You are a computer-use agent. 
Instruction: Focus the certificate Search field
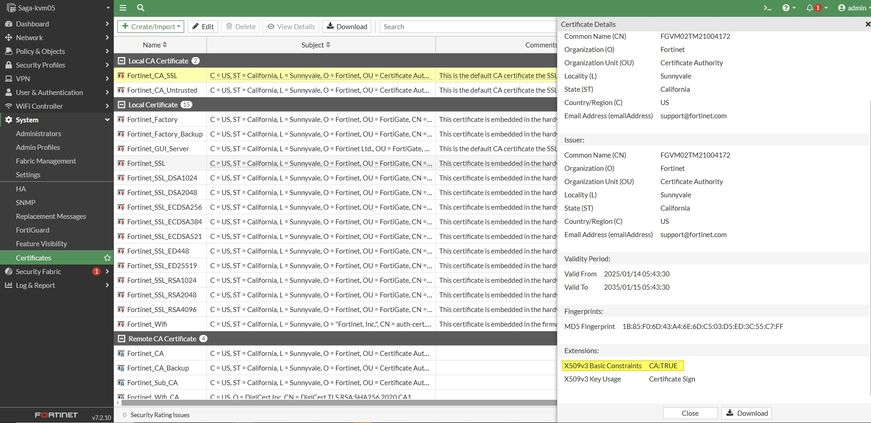point(468,27)
